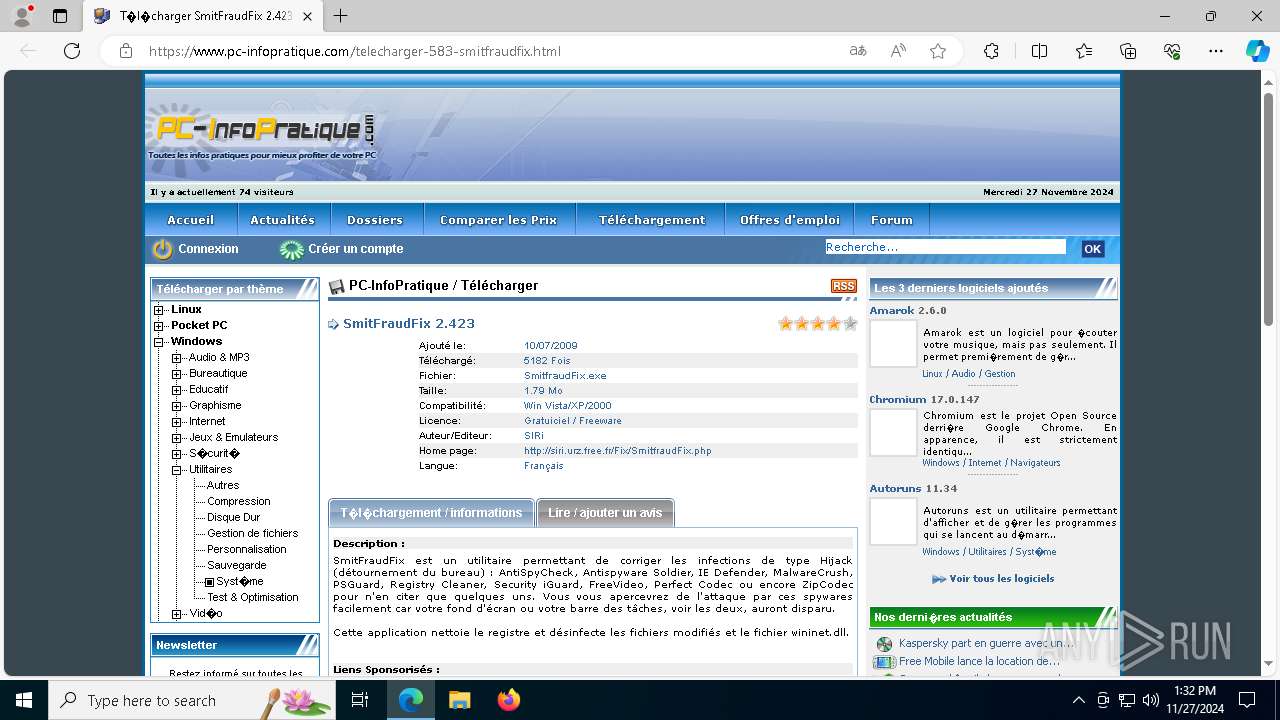Open the Dossiers menu item
Image resolution: width=1280 pixels, height=720 pixels.
[x=375, y=220]
